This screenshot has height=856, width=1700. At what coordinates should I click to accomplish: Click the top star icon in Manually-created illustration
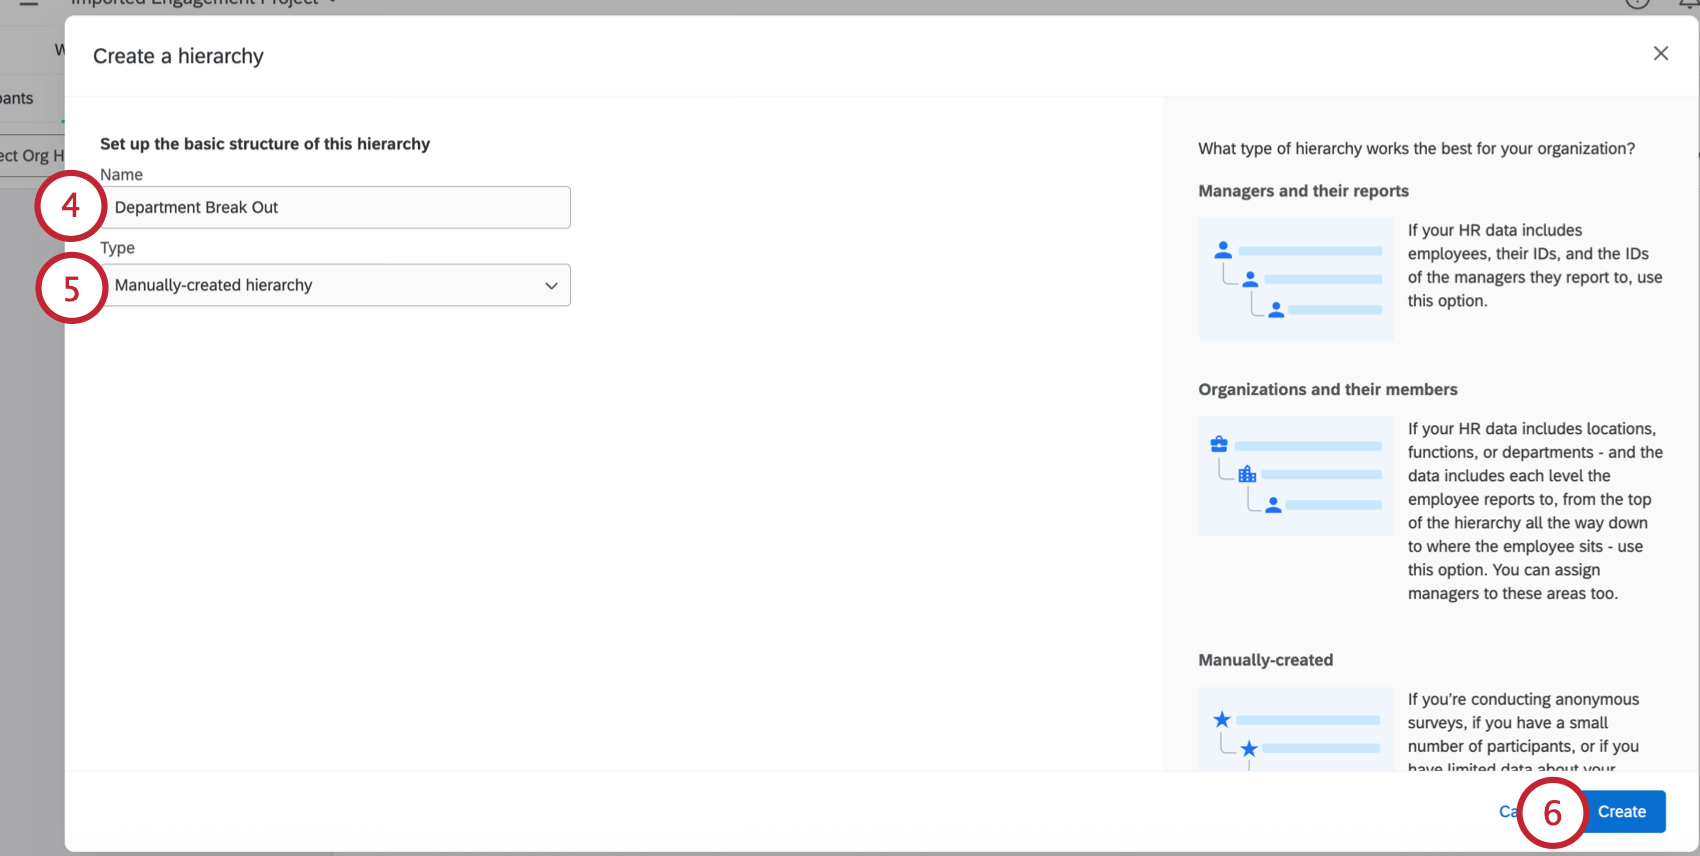[x=1222, y=720]
